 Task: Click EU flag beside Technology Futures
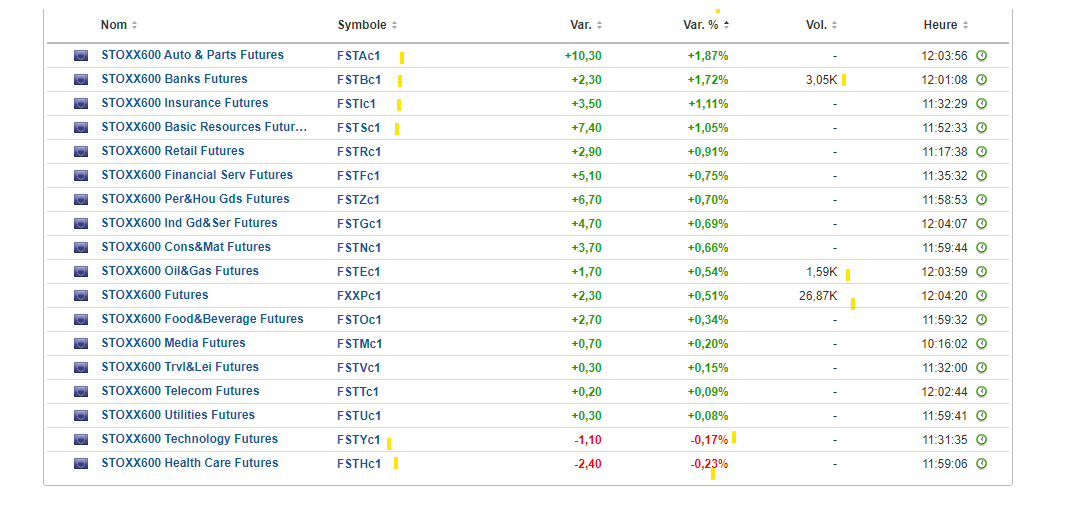81,440
